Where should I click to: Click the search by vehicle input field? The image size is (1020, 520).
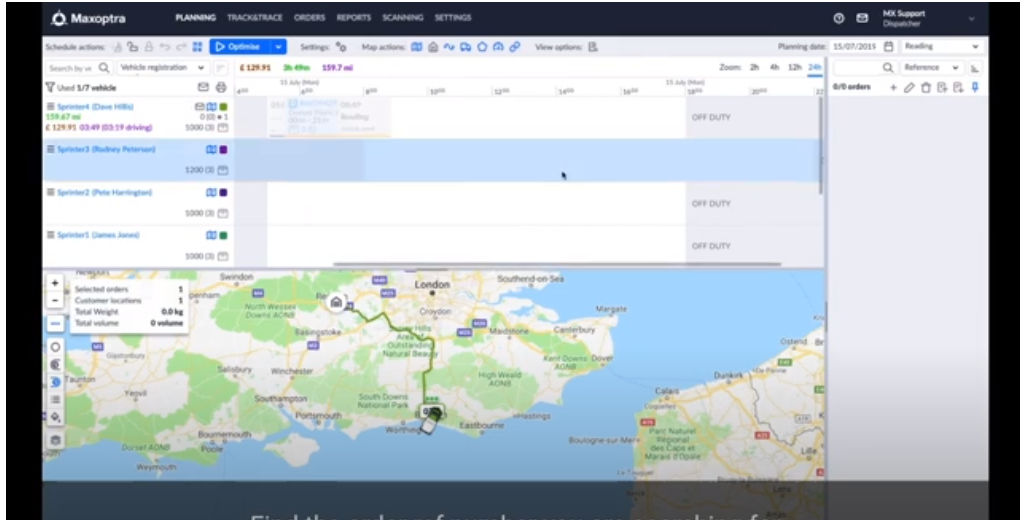pos(70,68)
